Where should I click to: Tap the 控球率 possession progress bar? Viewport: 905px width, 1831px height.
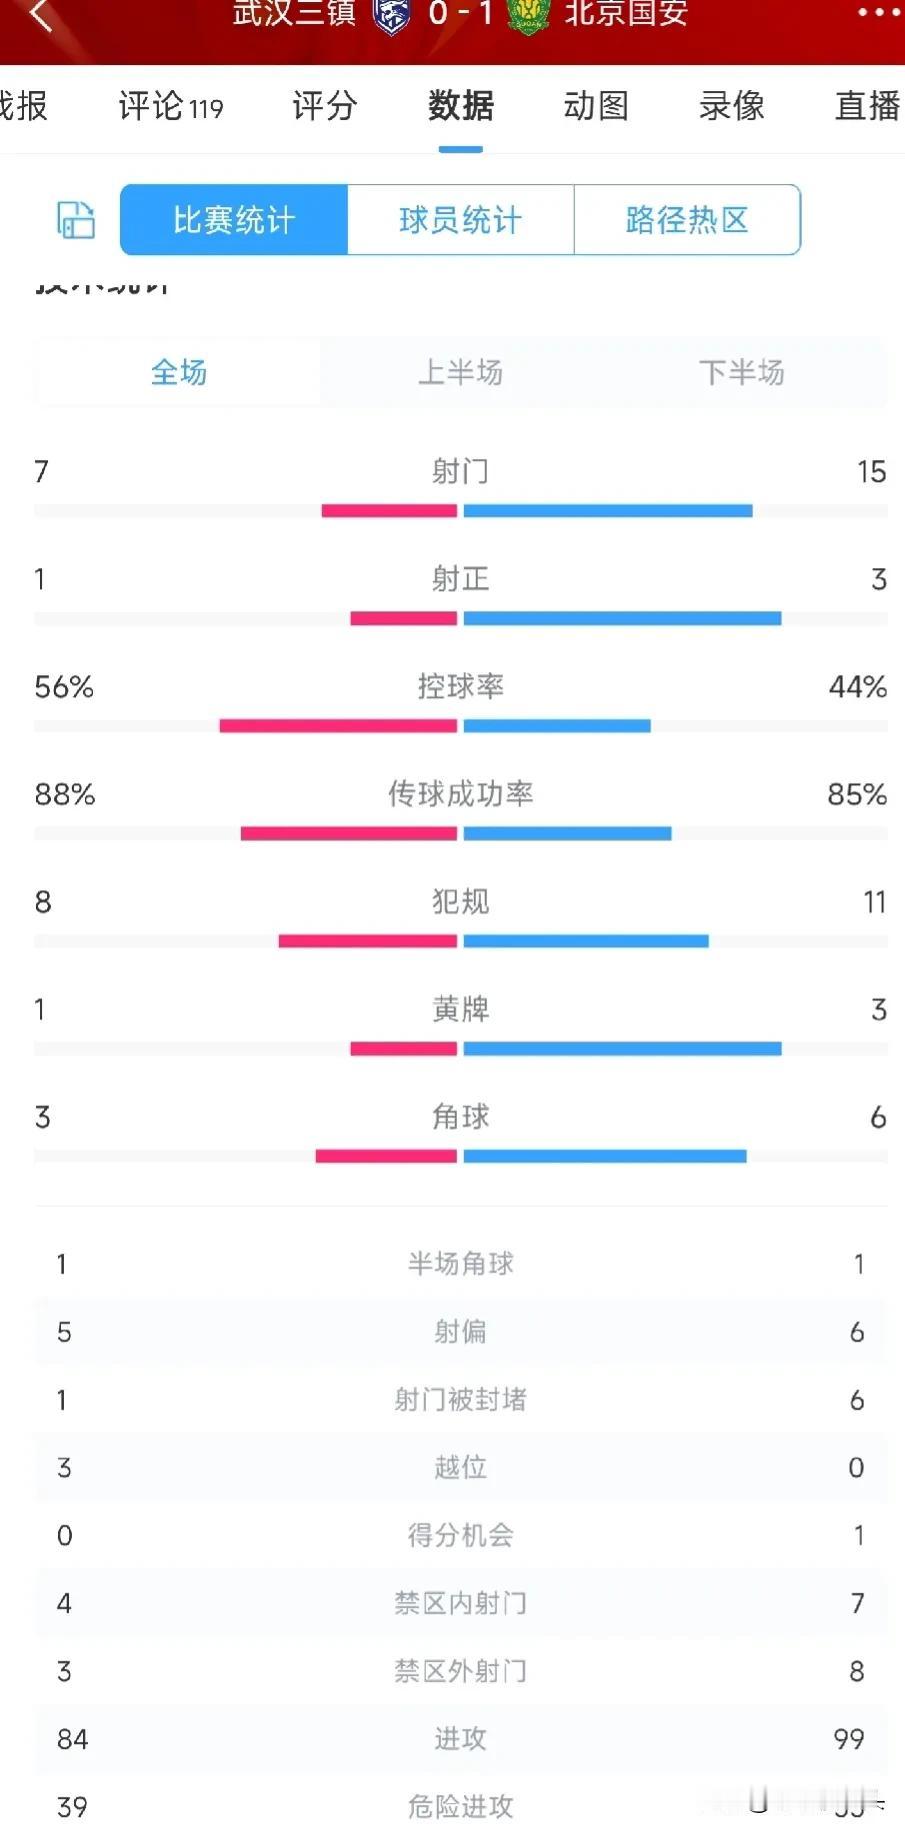click(460, 726)
